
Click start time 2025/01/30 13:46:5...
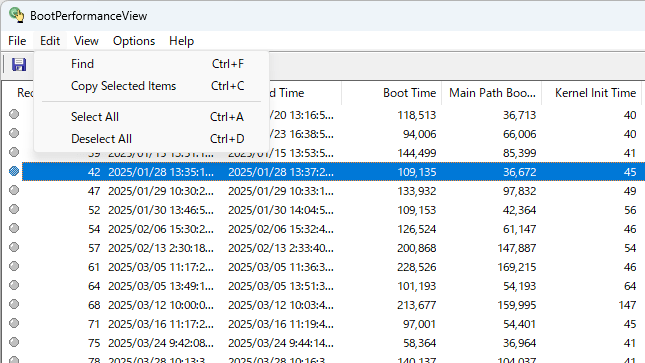[x=161, y=210]
